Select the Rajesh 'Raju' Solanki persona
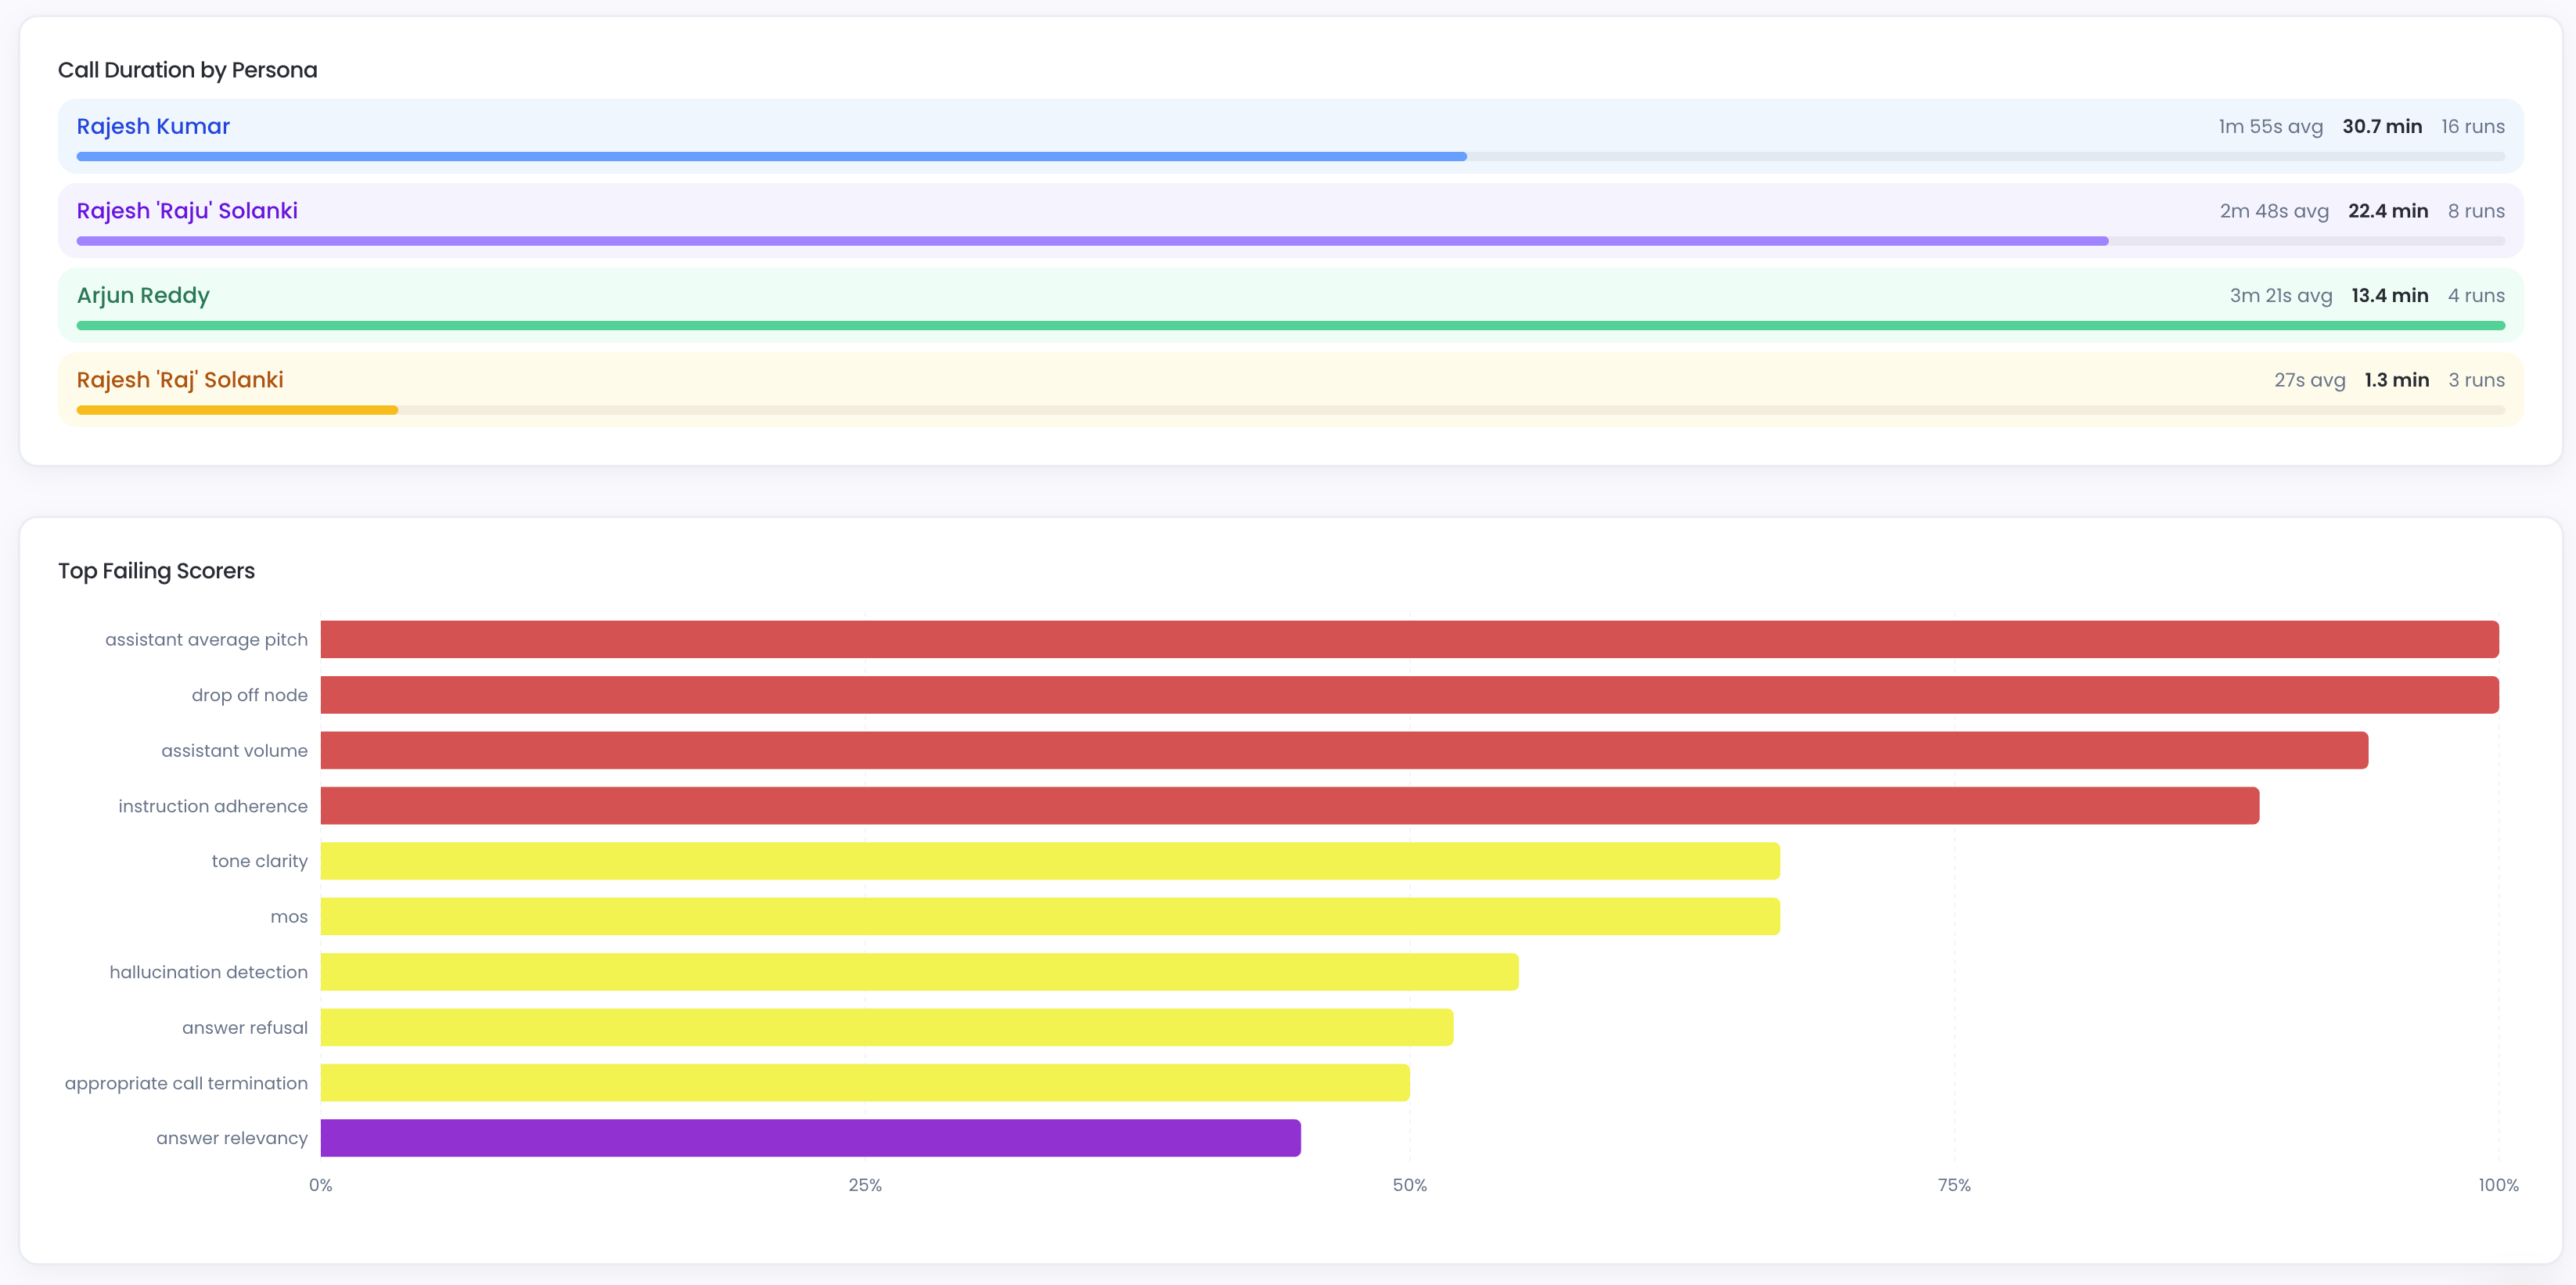 pos(187,211)
